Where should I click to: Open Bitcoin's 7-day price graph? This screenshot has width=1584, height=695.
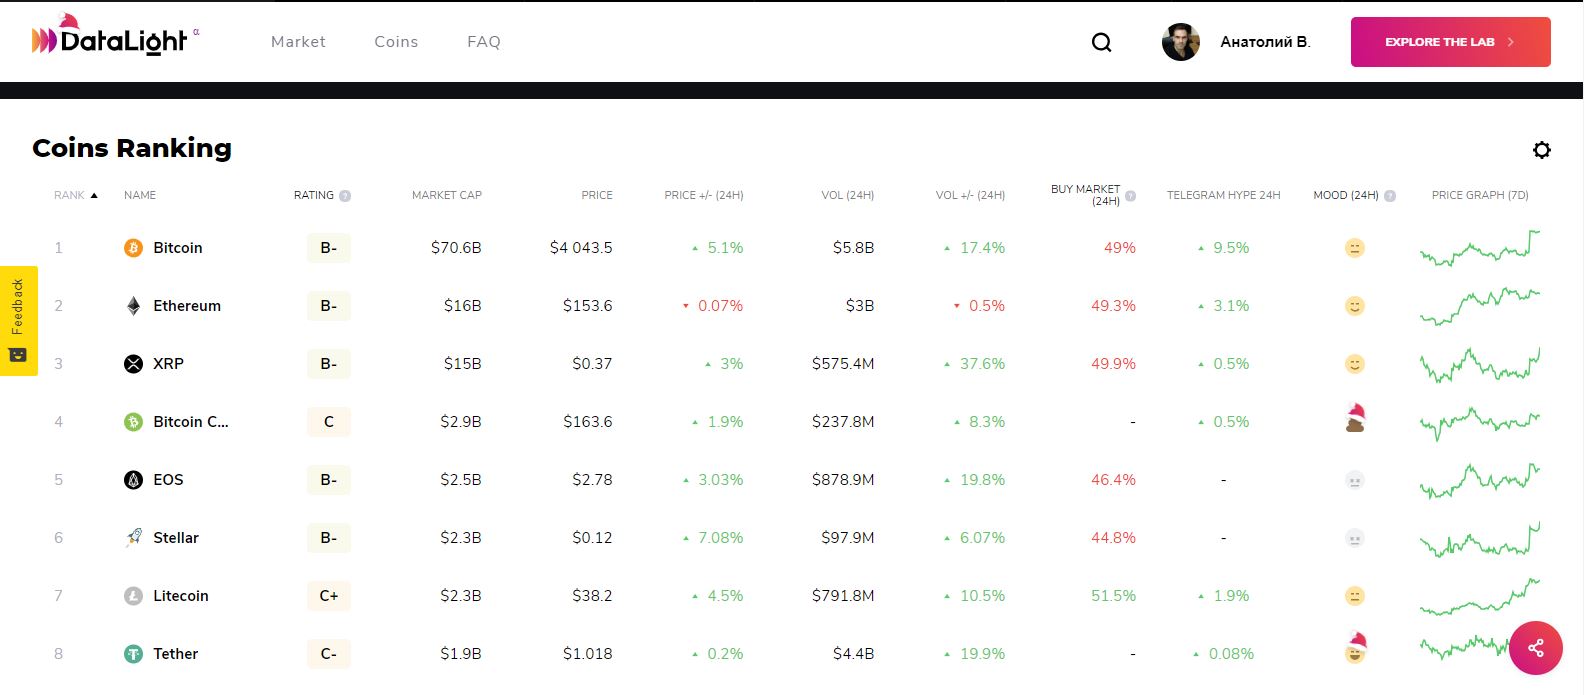(x=1480, y=247)
